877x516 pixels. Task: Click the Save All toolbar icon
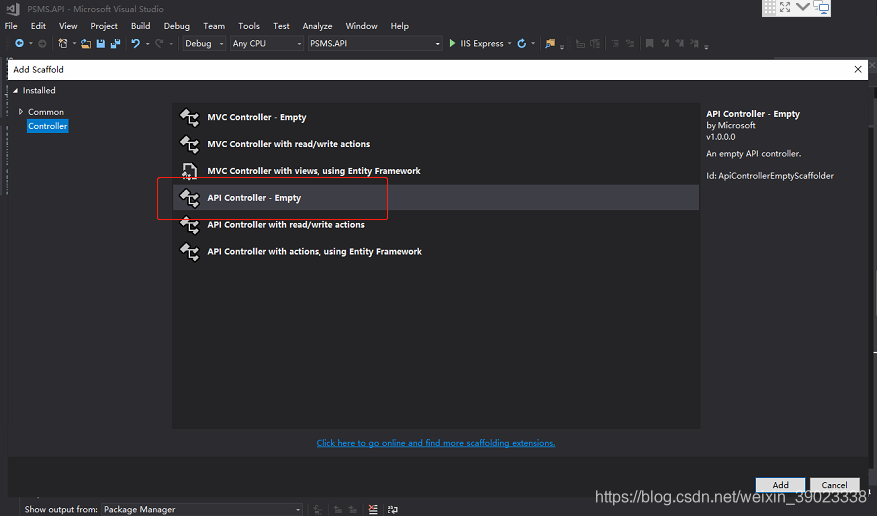click(x=116, y=44)
